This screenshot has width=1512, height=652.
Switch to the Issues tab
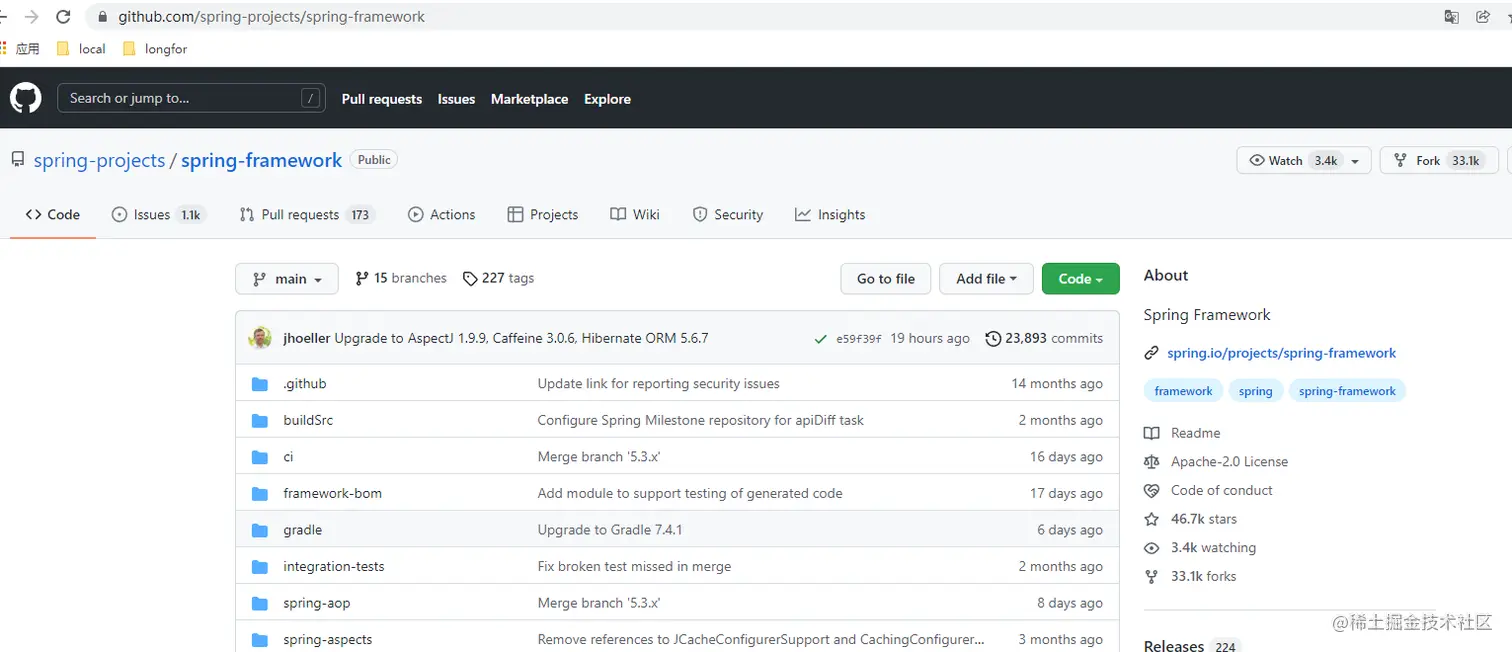[158, 214]
